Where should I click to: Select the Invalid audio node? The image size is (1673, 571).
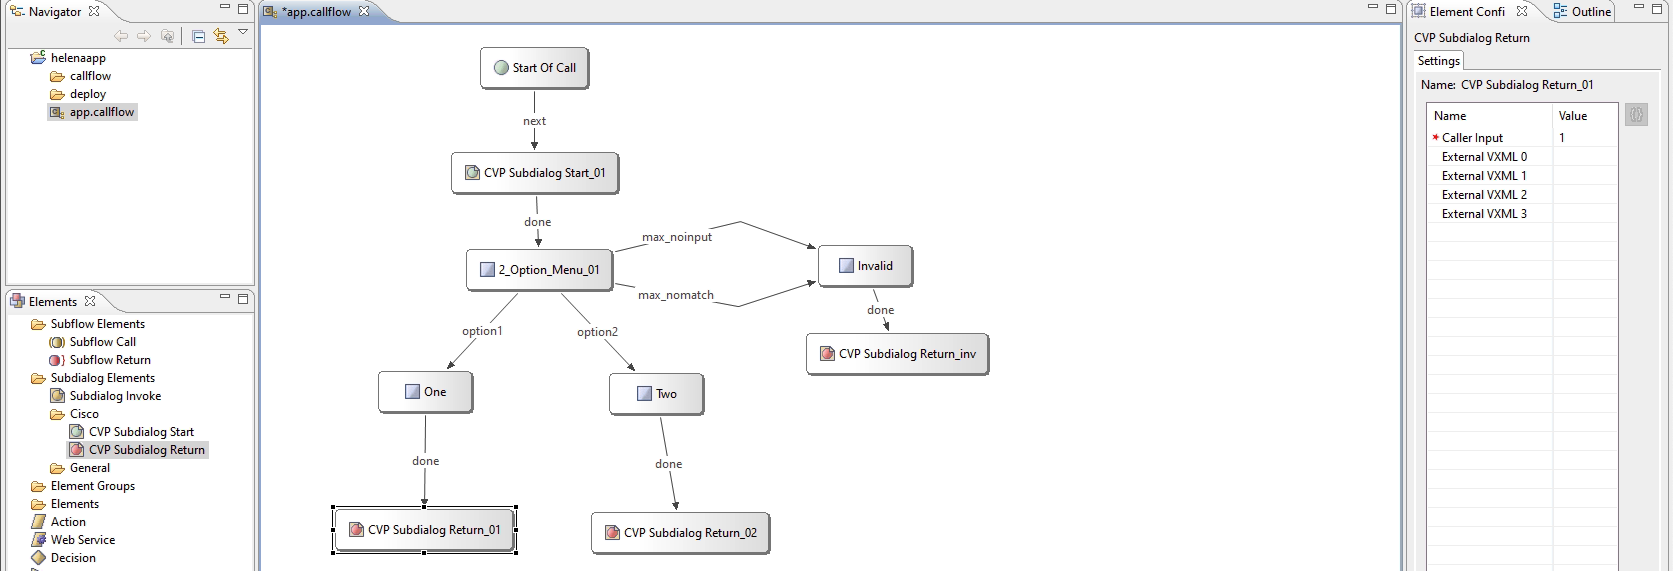pos(865,266)
